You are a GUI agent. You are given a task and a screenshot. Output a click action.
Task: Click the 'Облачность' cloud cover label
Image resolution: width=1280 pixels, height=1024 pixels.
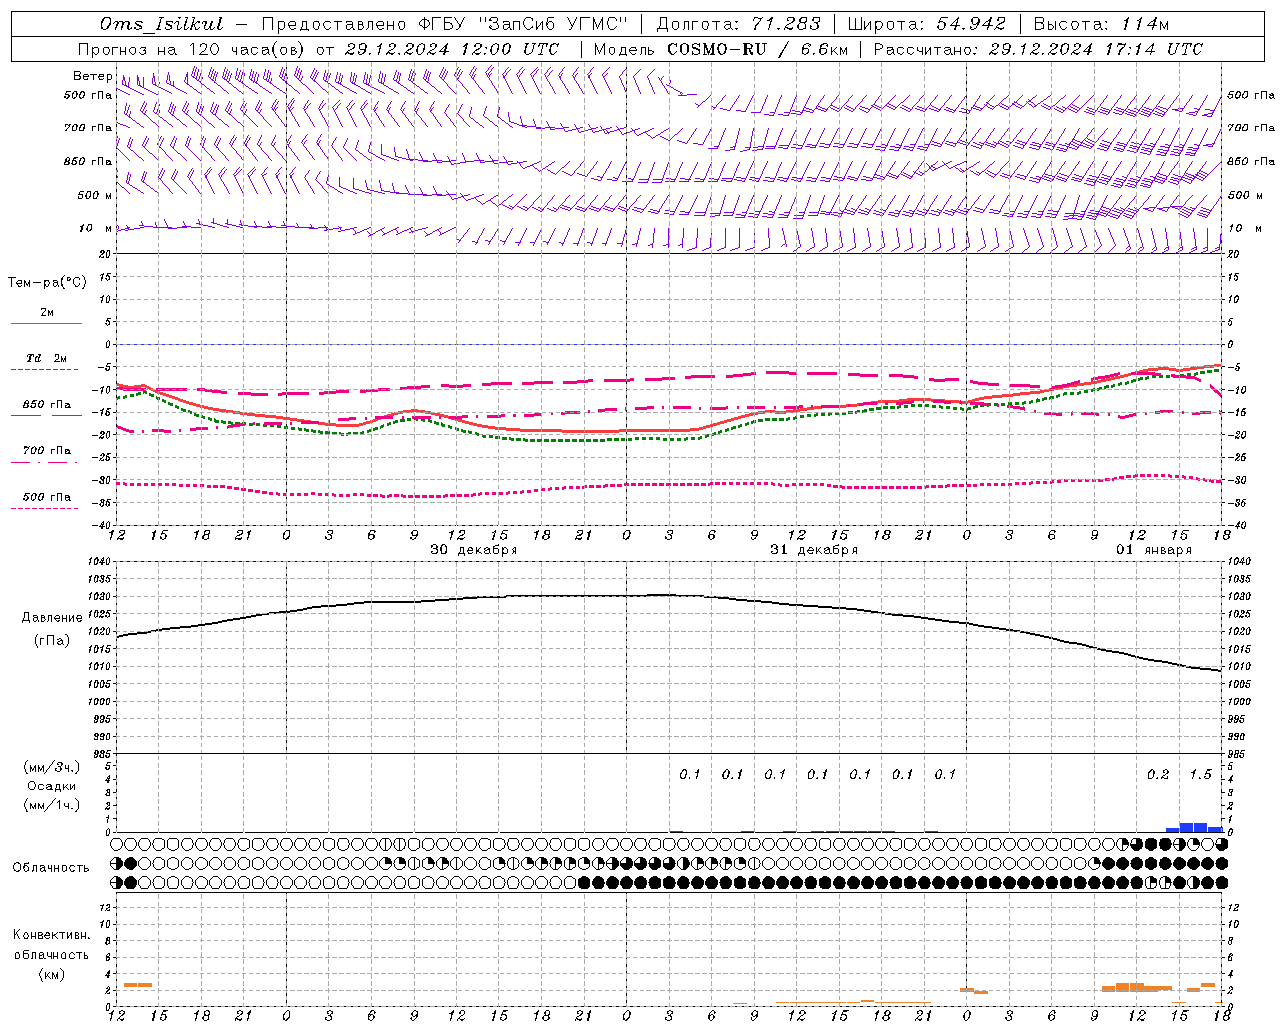[x=51, y=868]
